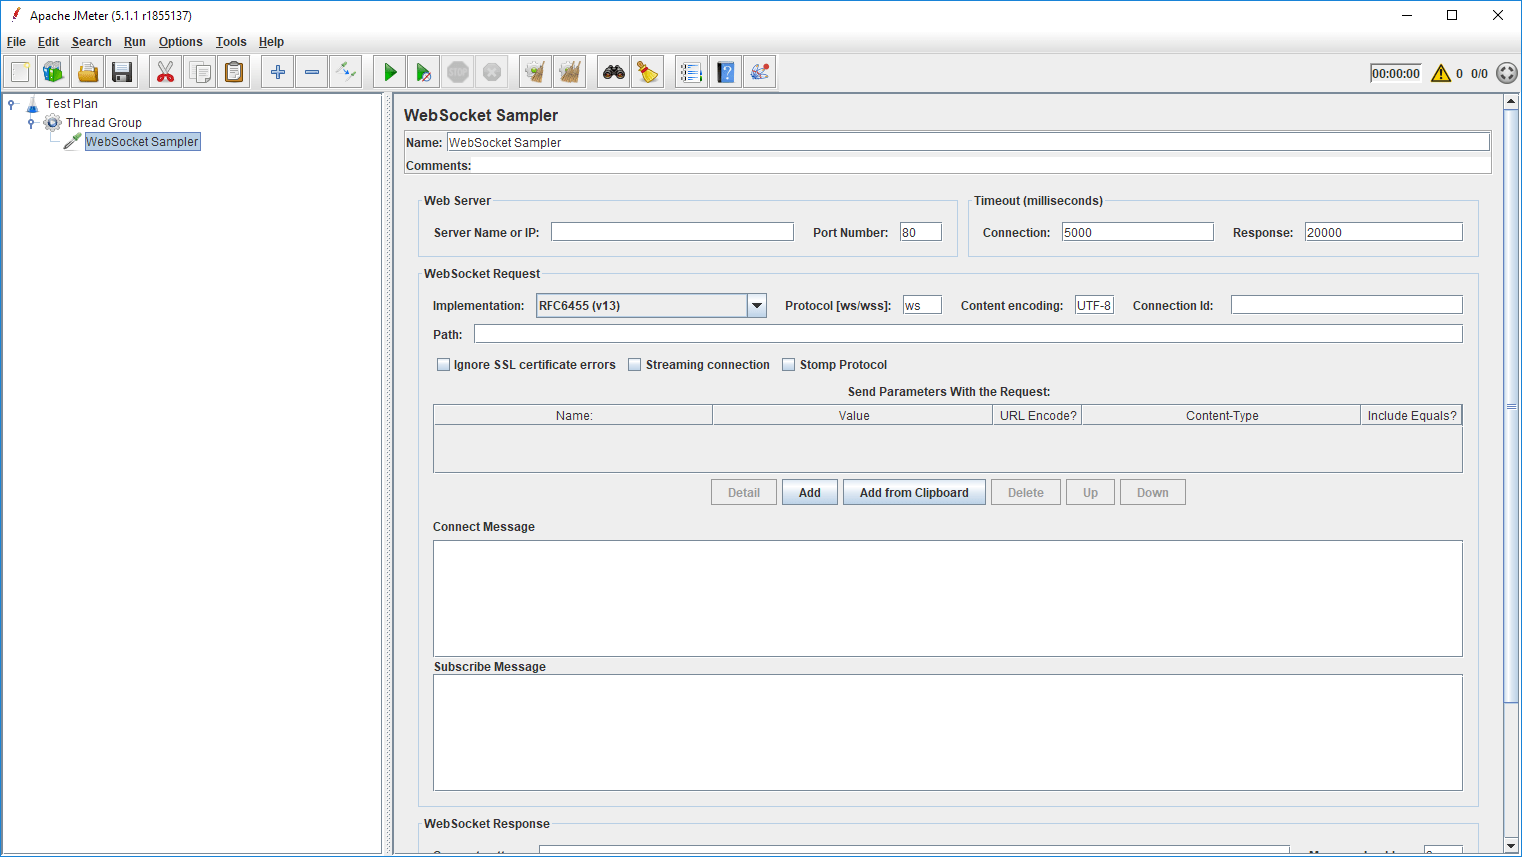The height and width of the screenshot is (857, 1522).
Task: Click the Copy toolbar icon
Action: [x=200, y=72]
